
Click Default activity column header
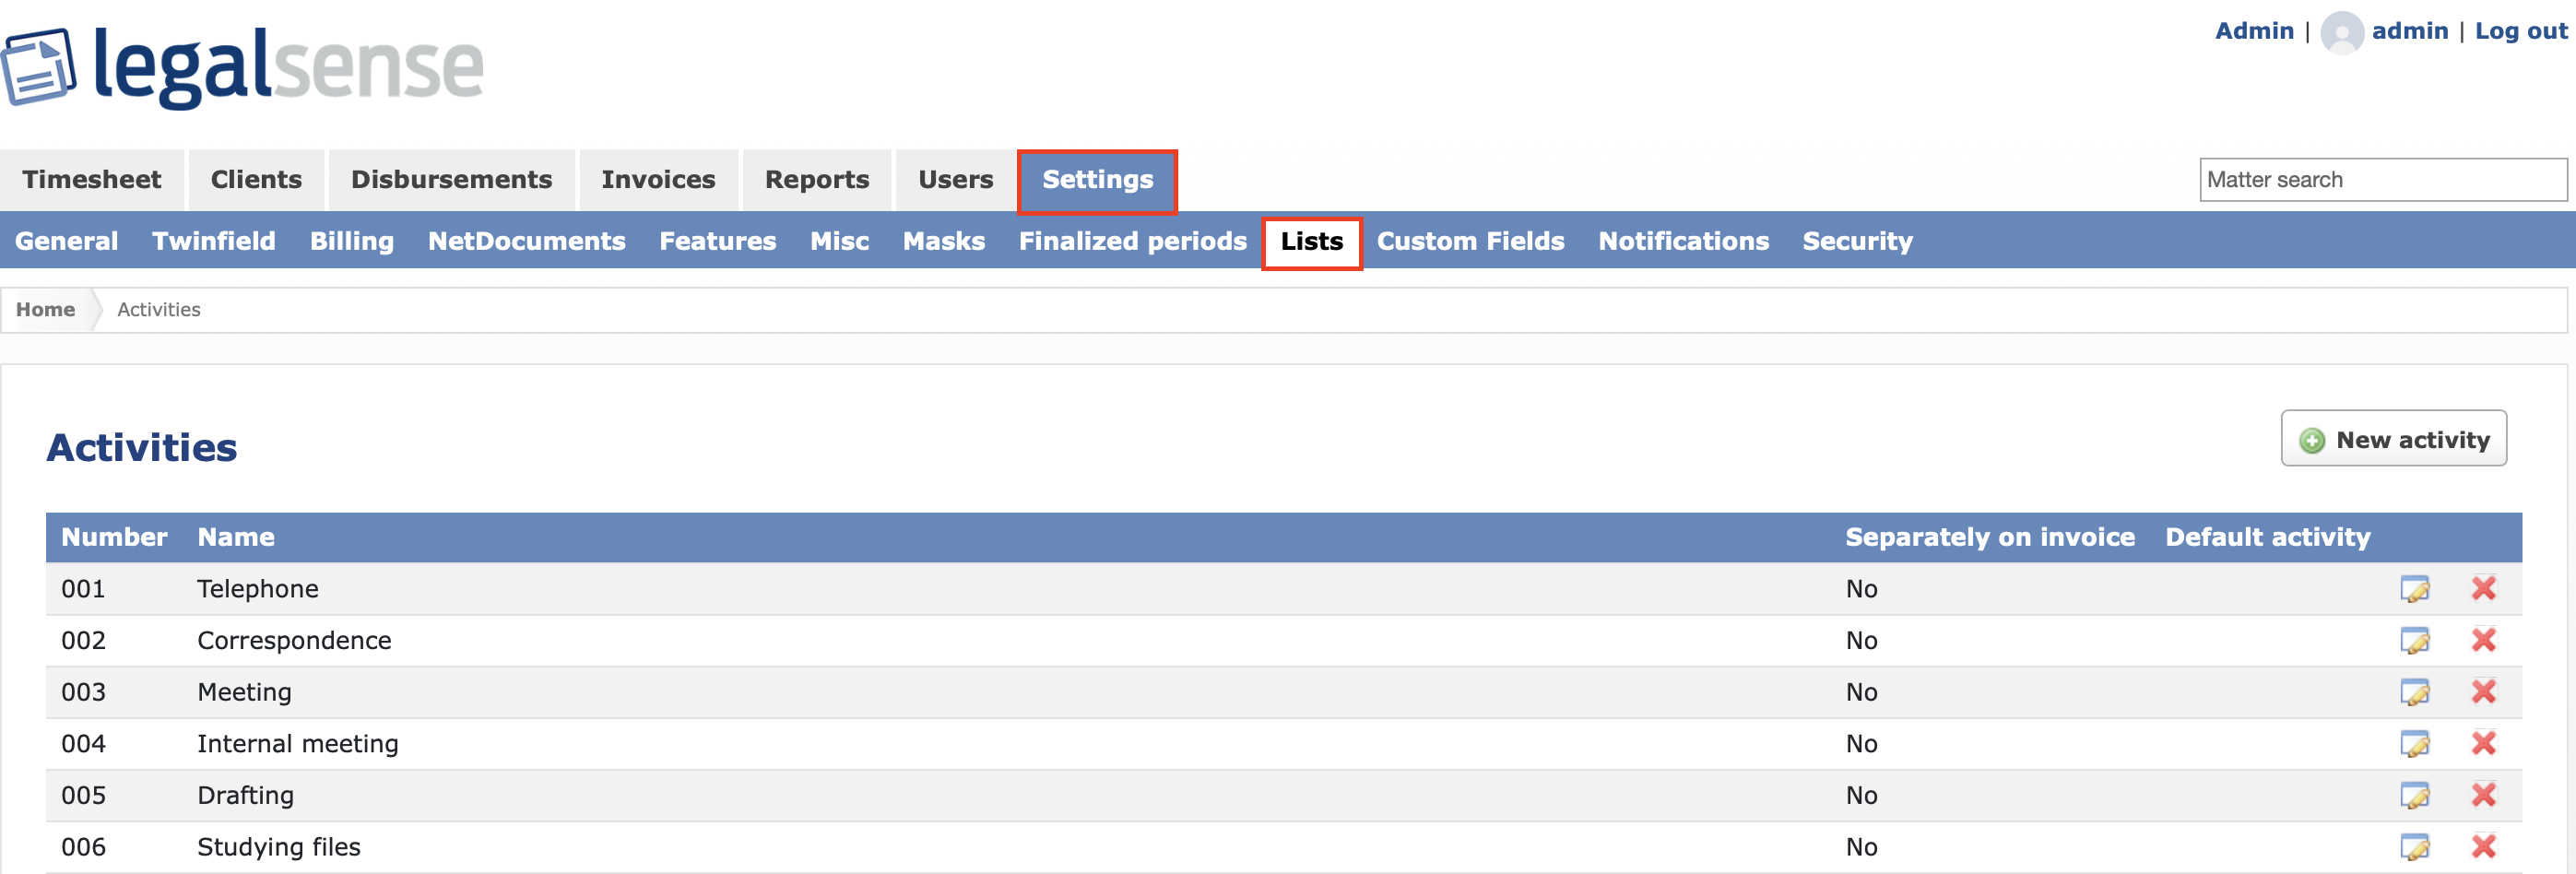click(2267, 538)
